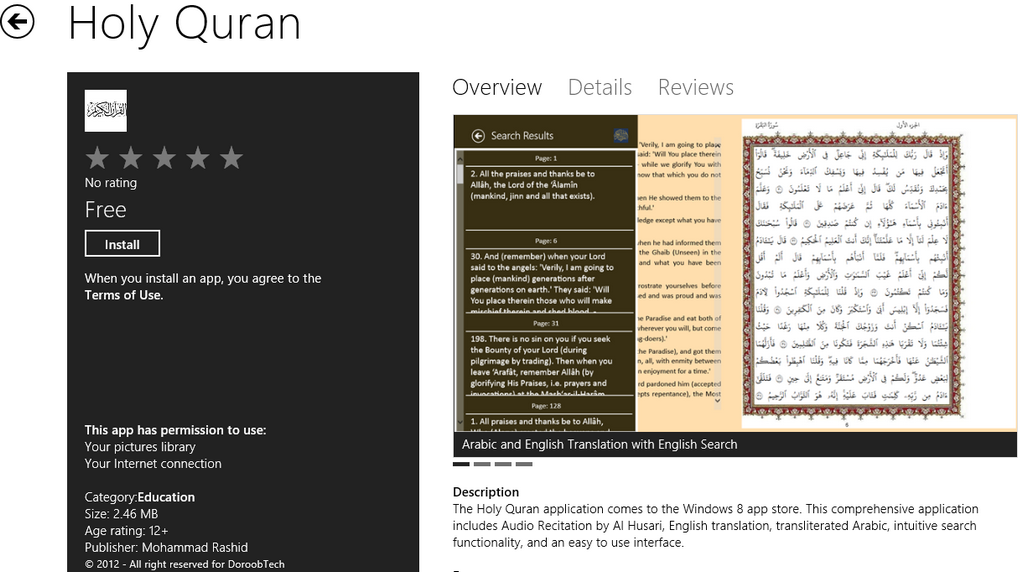Image resolution: width=1023 pixels, height=572 pixels.
Task: Open the Education category link
Action: tap(166, 497)
